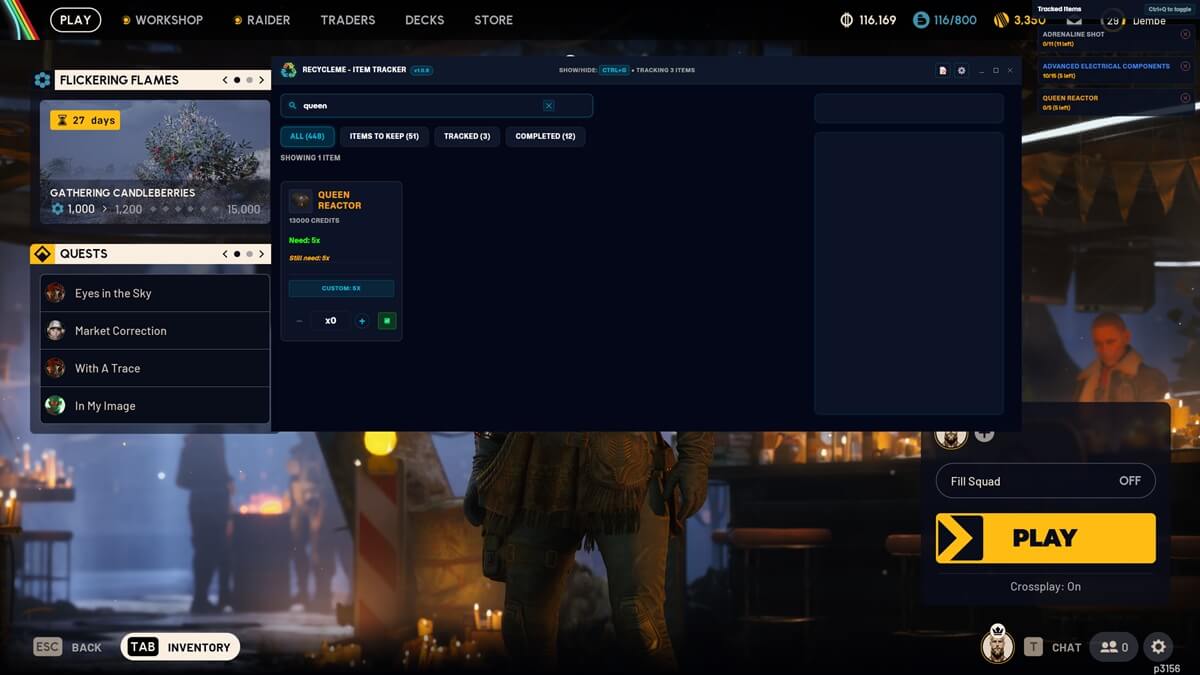This screenshot has width=1200, height=675.
Task: Click the Quests diamond icon
Action: click(42, 254)
